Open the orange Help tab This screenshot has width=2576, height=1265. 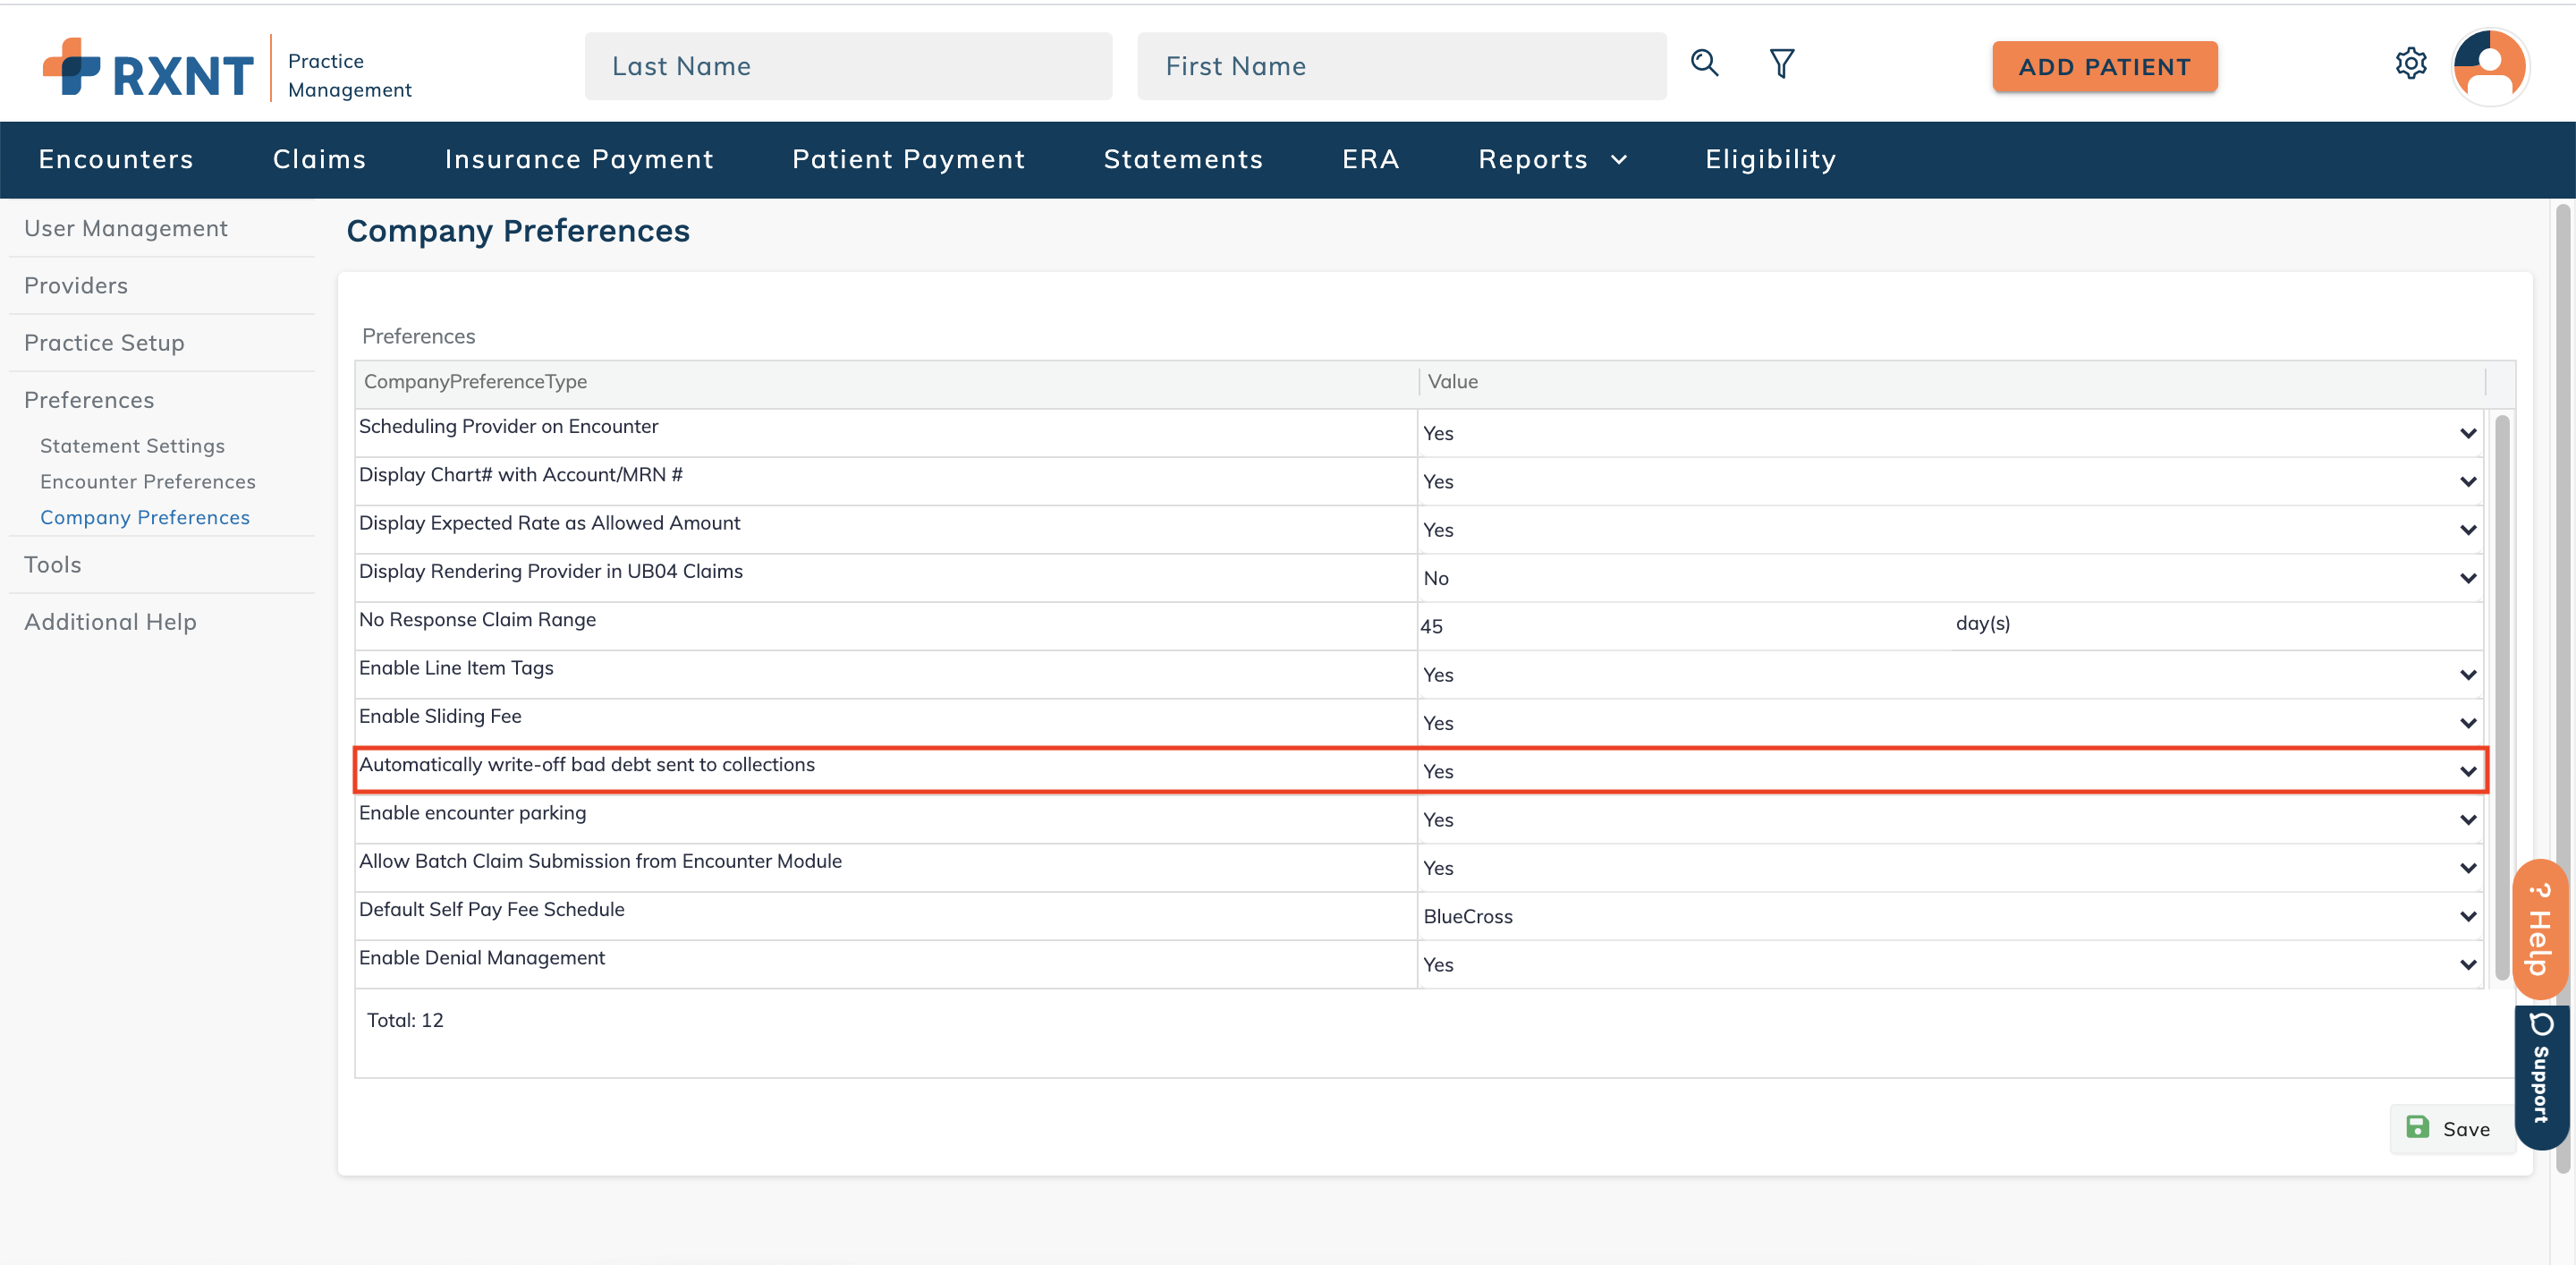click(2540, 930)
